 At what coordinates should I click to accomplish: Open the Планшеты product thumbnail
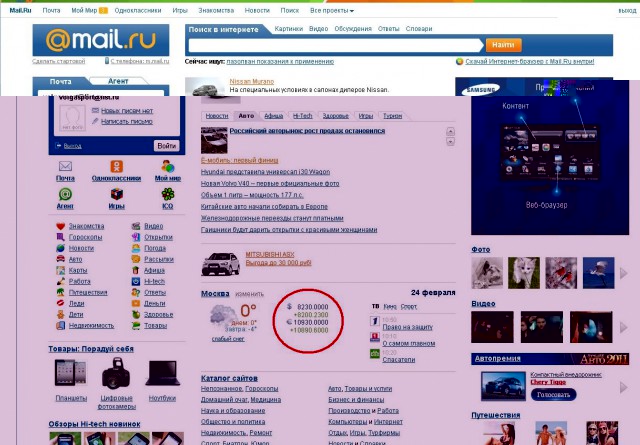pyautogui.click(x=71, y=373)
